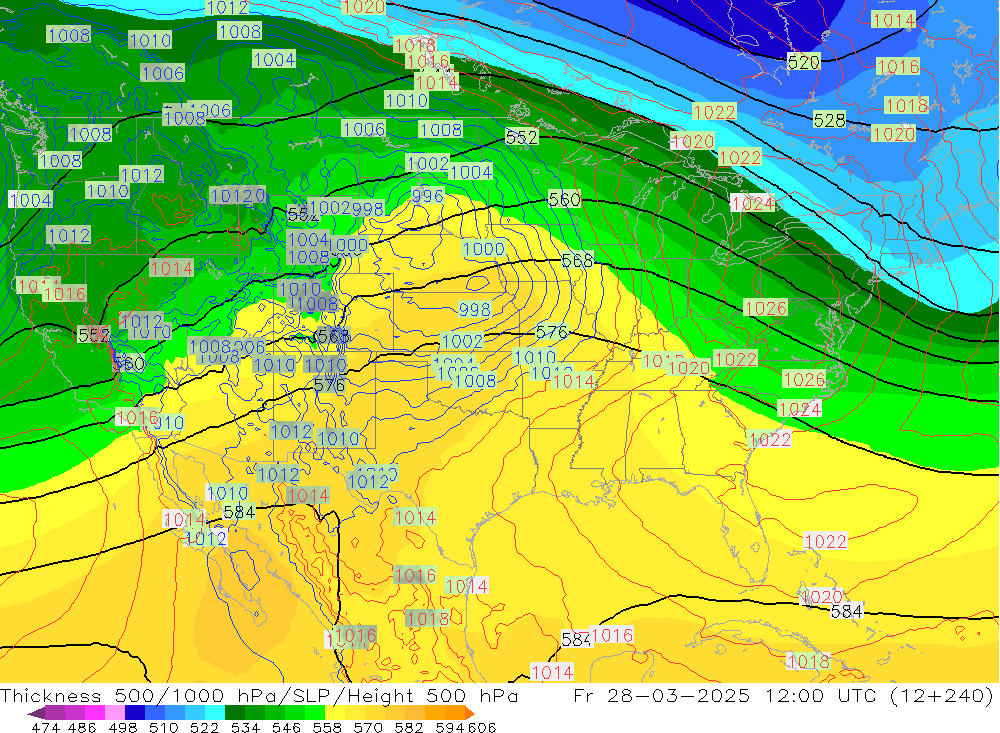Image resolution: width=1000 pixels, height=733 pixels.
Task: Click the orange right arrow of legend
Action: tap(469, 713)
